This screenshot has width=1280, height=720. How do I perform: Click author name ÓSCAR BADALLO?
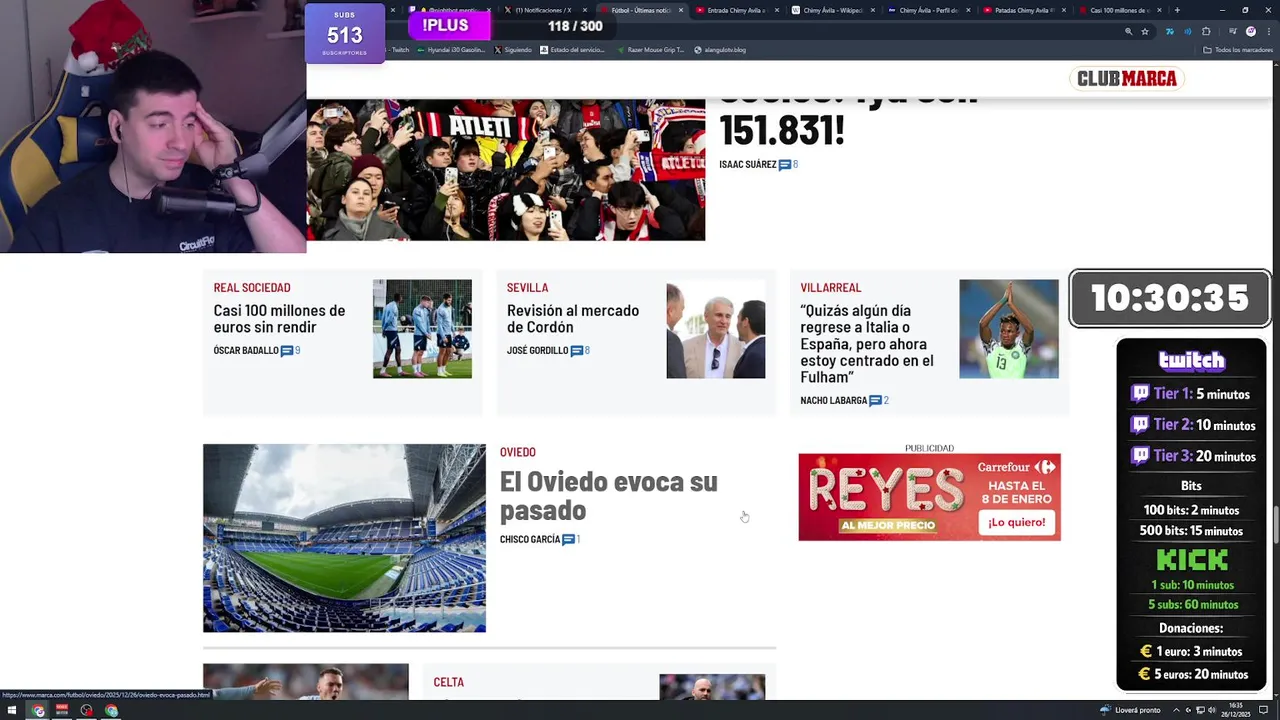246,351
